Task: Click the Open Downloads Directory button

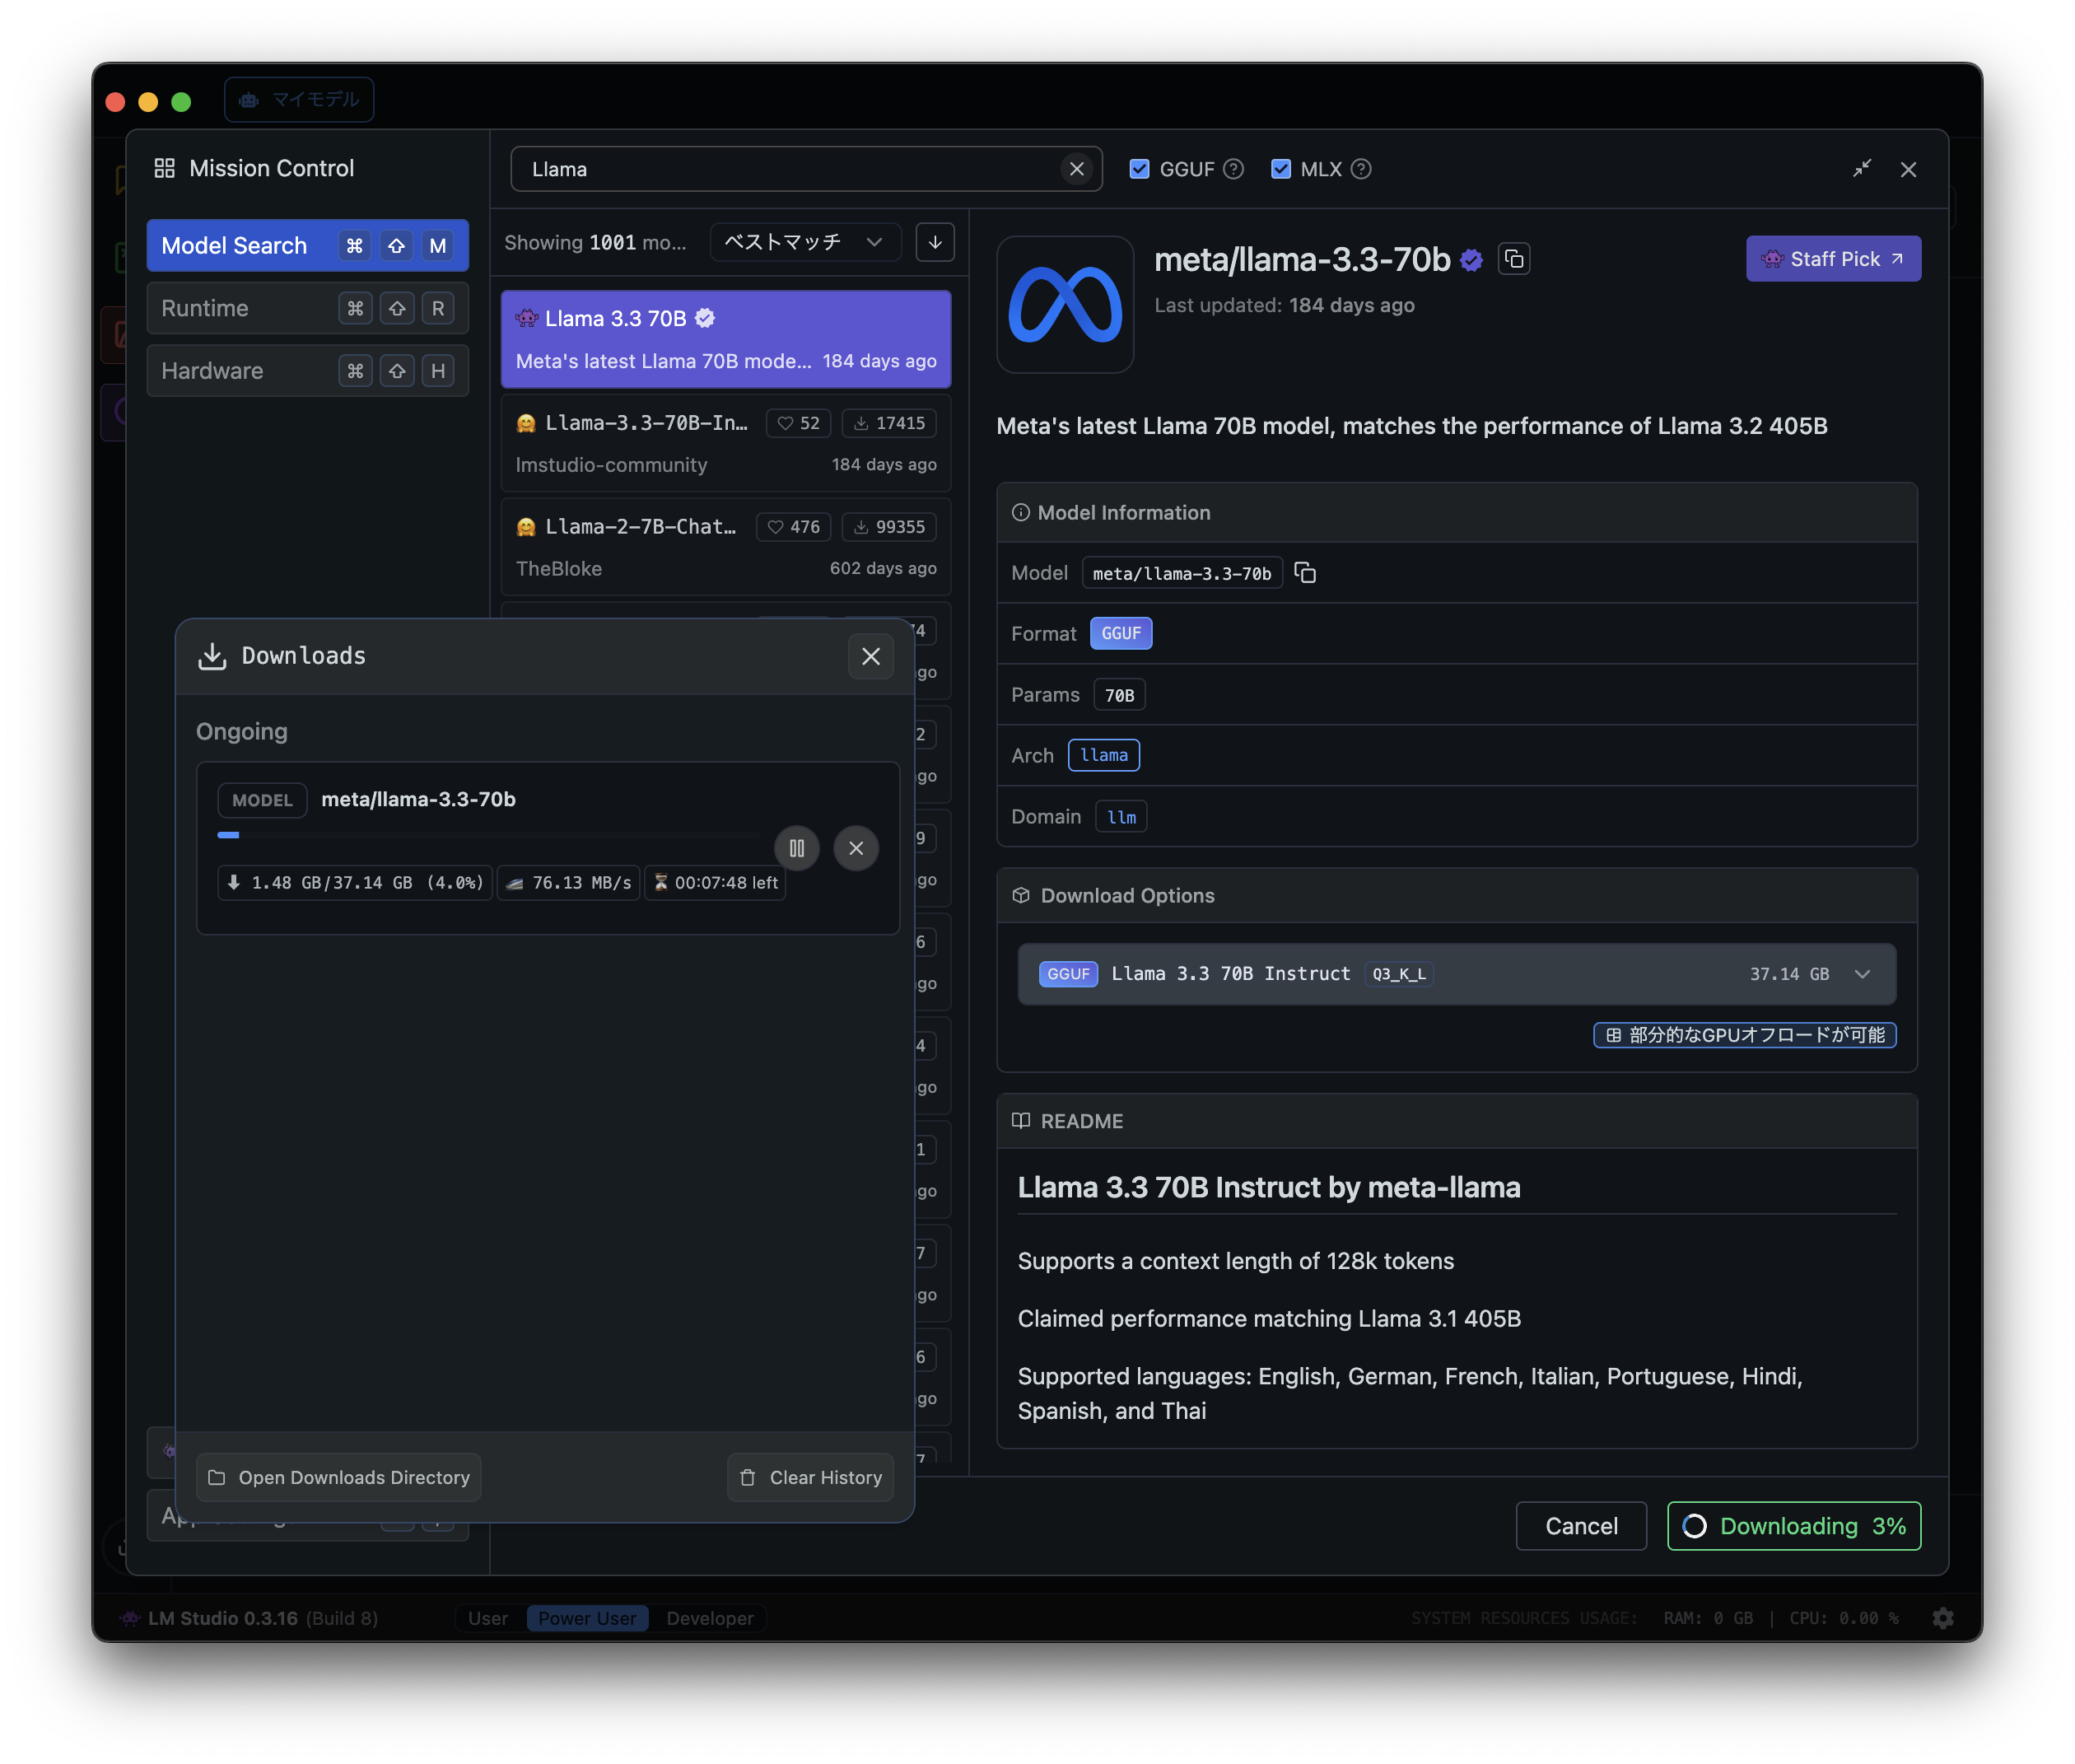Action: coord(339,1477)
